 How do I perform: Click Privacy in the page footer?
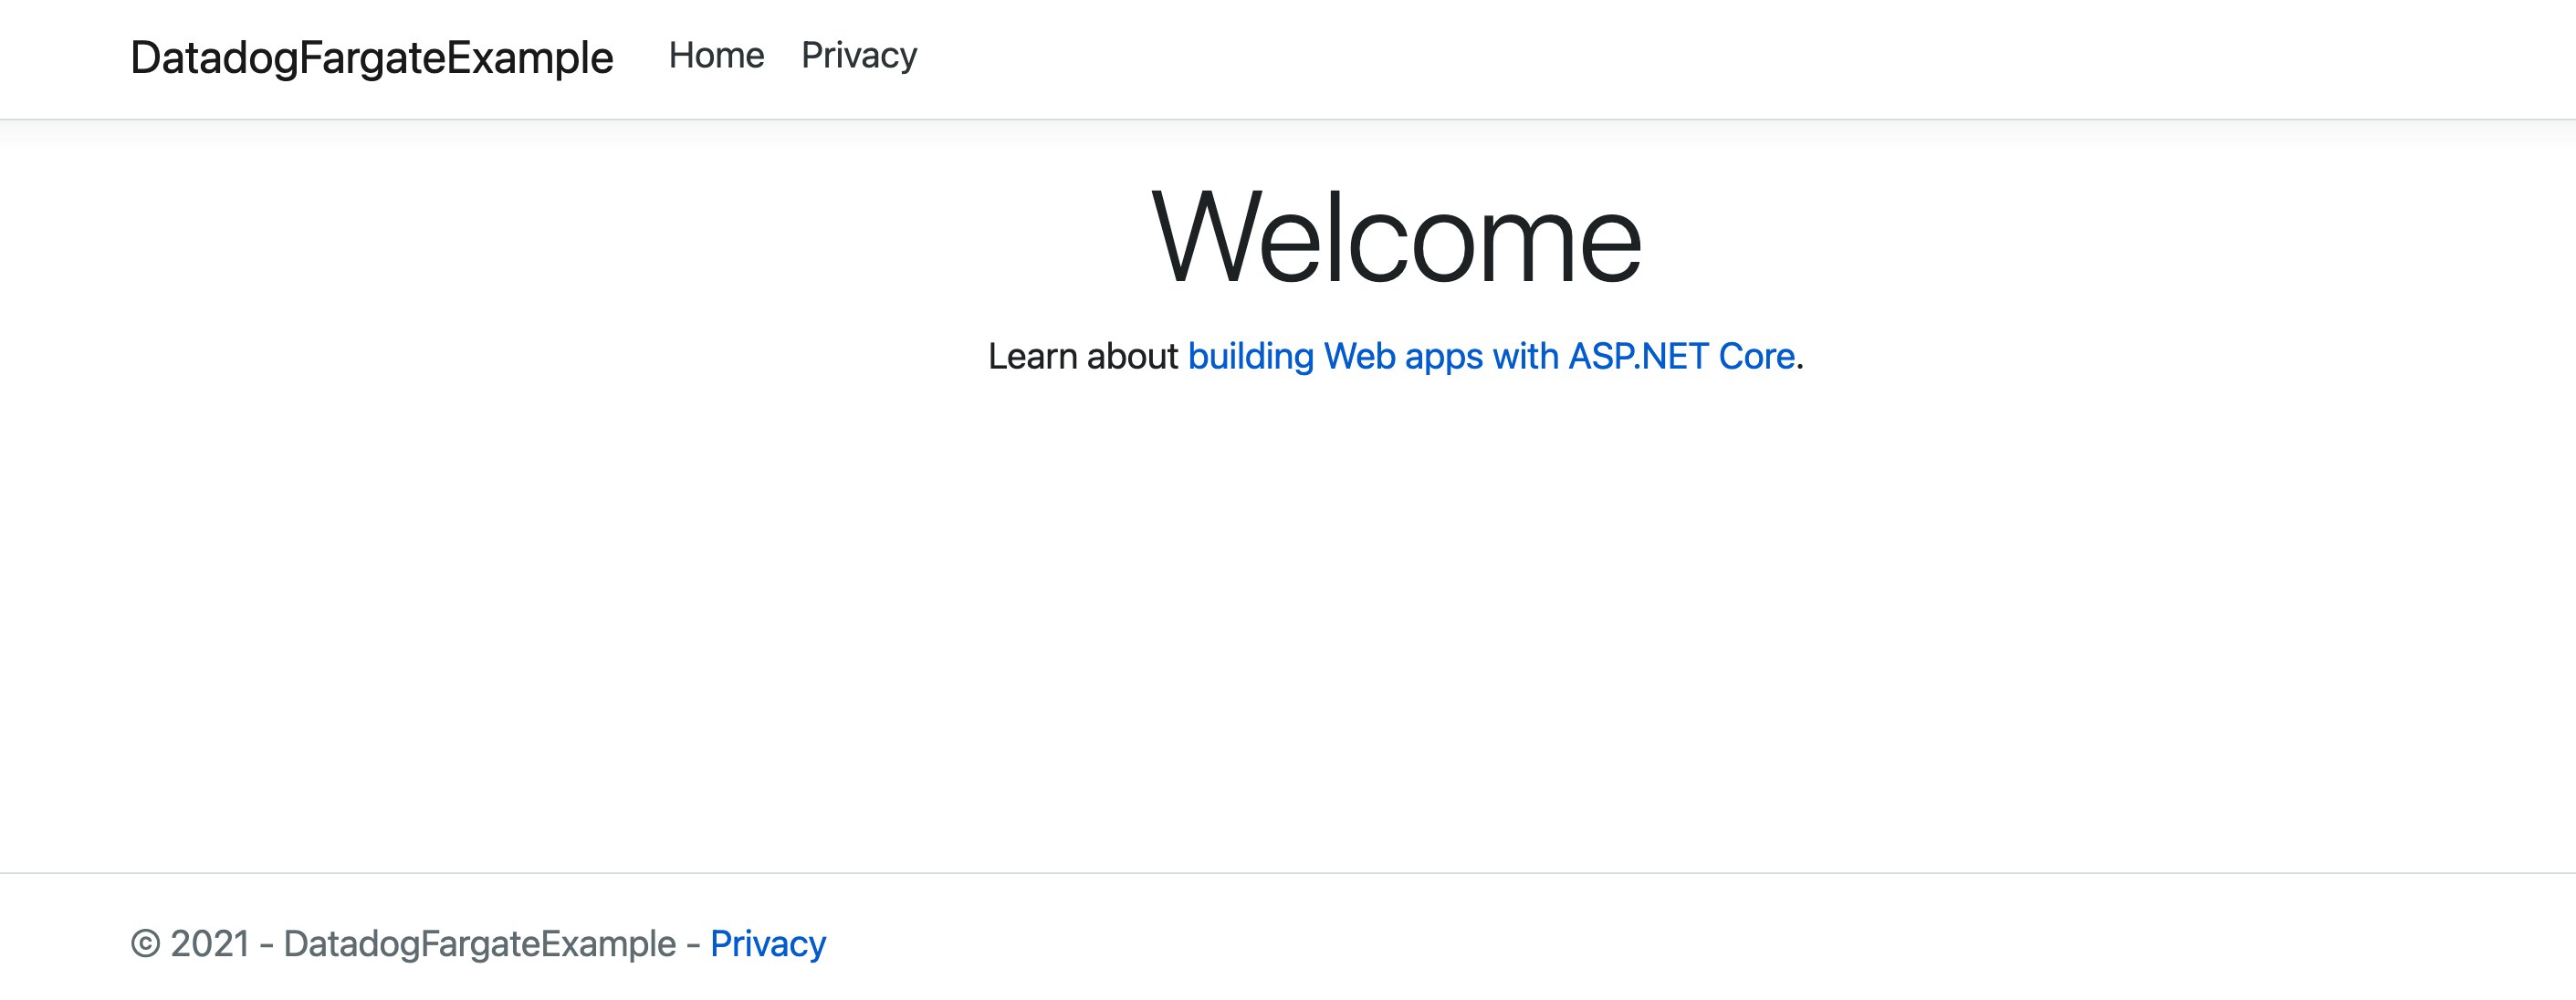pos(768,941)
